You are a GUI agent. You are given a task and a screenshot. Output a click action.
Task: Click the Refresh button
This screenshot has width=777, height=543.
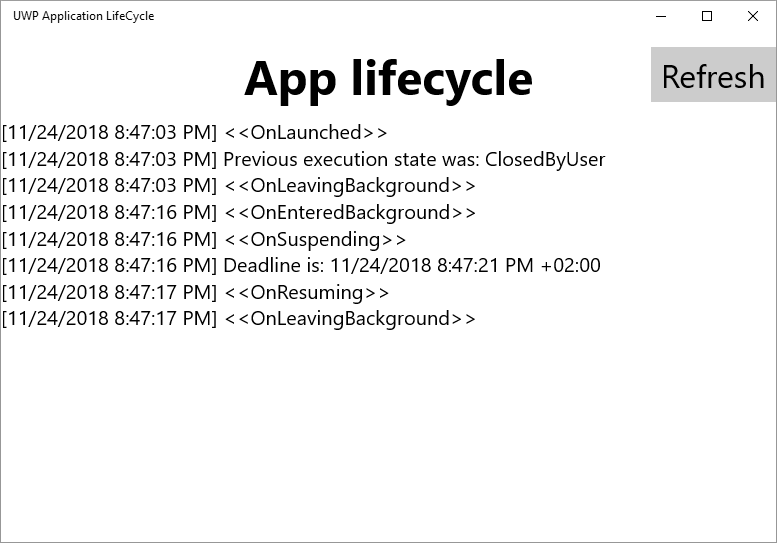point(713,75)
